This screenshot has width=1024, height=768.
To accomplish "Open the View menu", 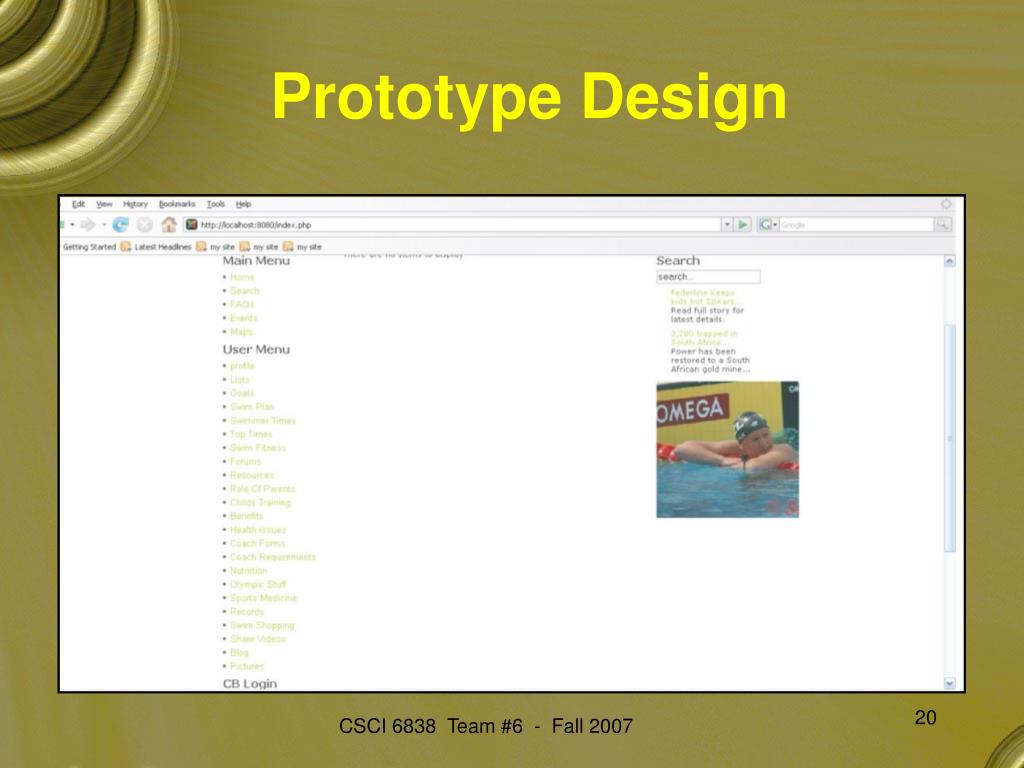I will coord(104,204).
